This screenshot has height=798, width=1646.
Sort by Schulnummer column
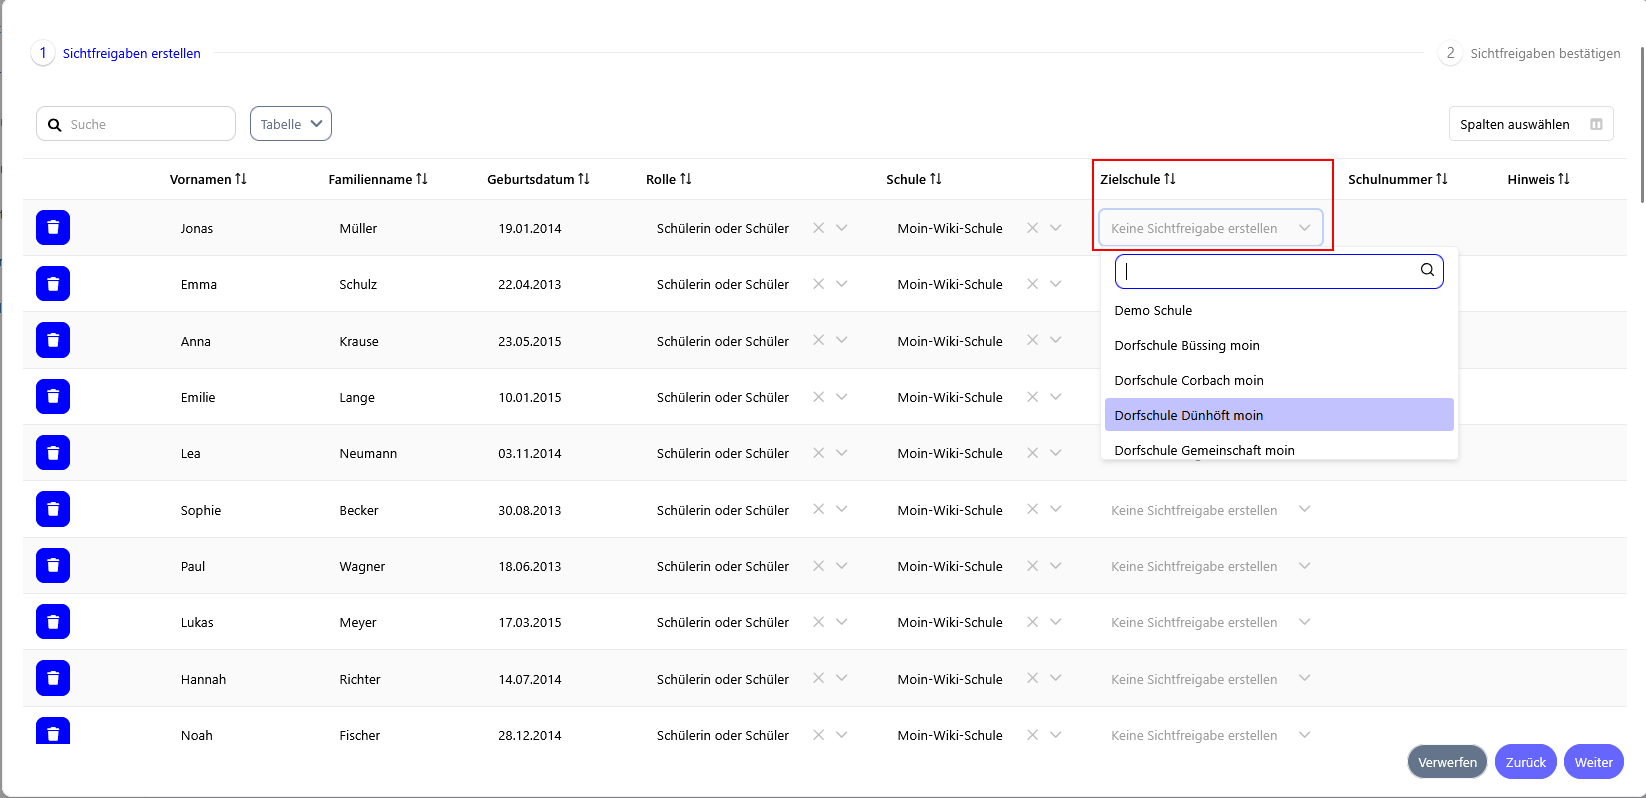1442,179
